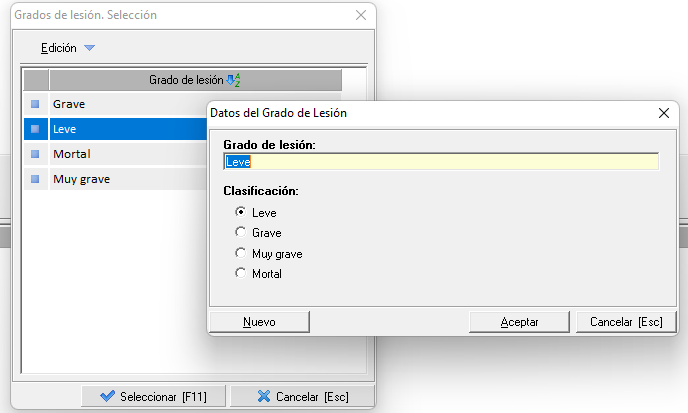Viewport: 688px width, 413px height.
Task: Select the Leve classification radio button
Action: (x=240, y=212)
